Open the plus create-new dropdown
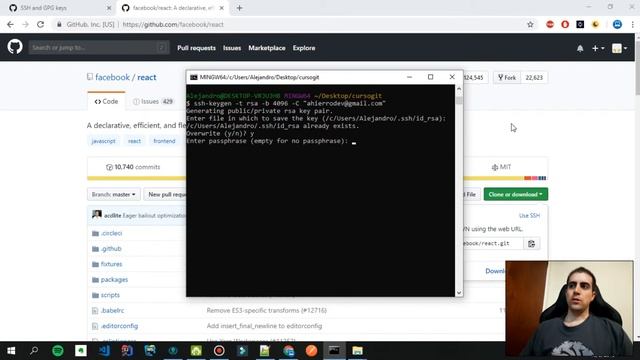 (598, 48)
